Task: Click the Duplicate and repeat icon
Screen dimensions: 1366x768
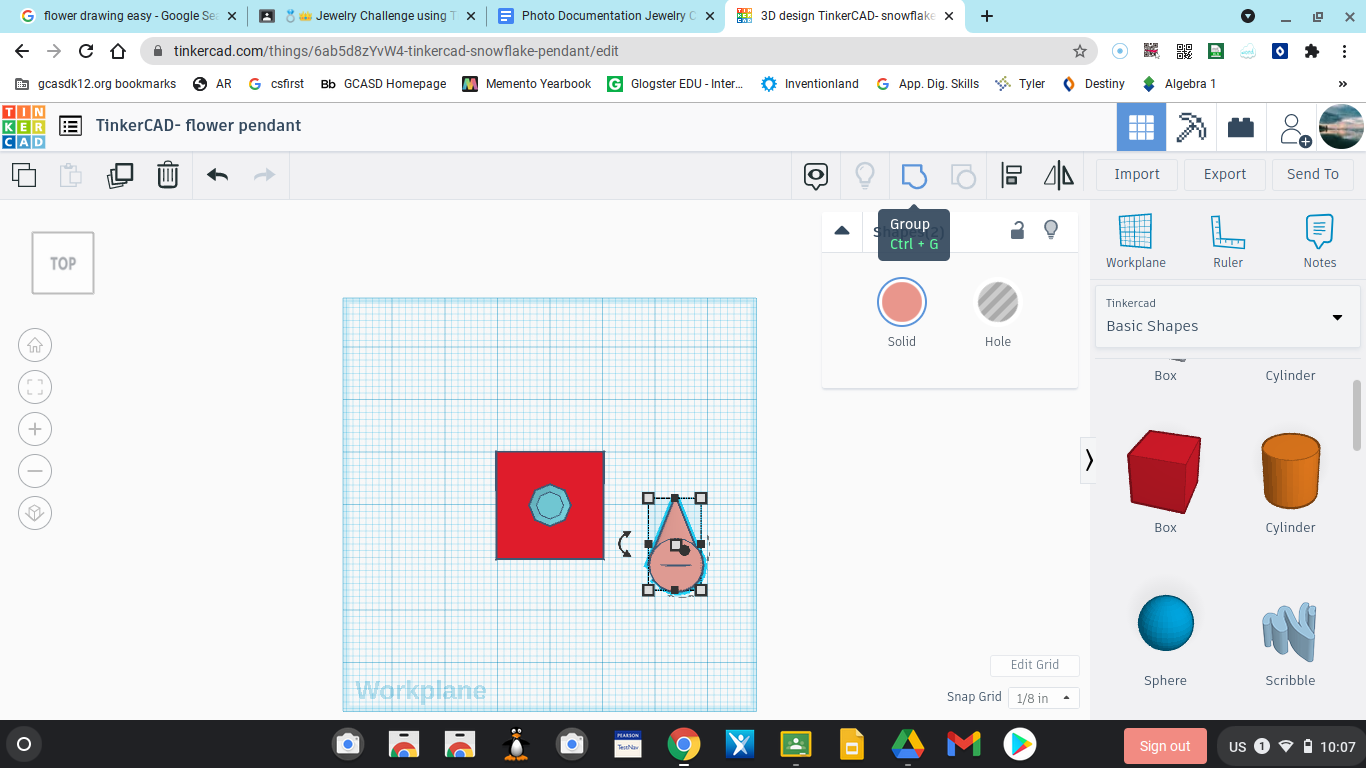Action: point(119,175)
